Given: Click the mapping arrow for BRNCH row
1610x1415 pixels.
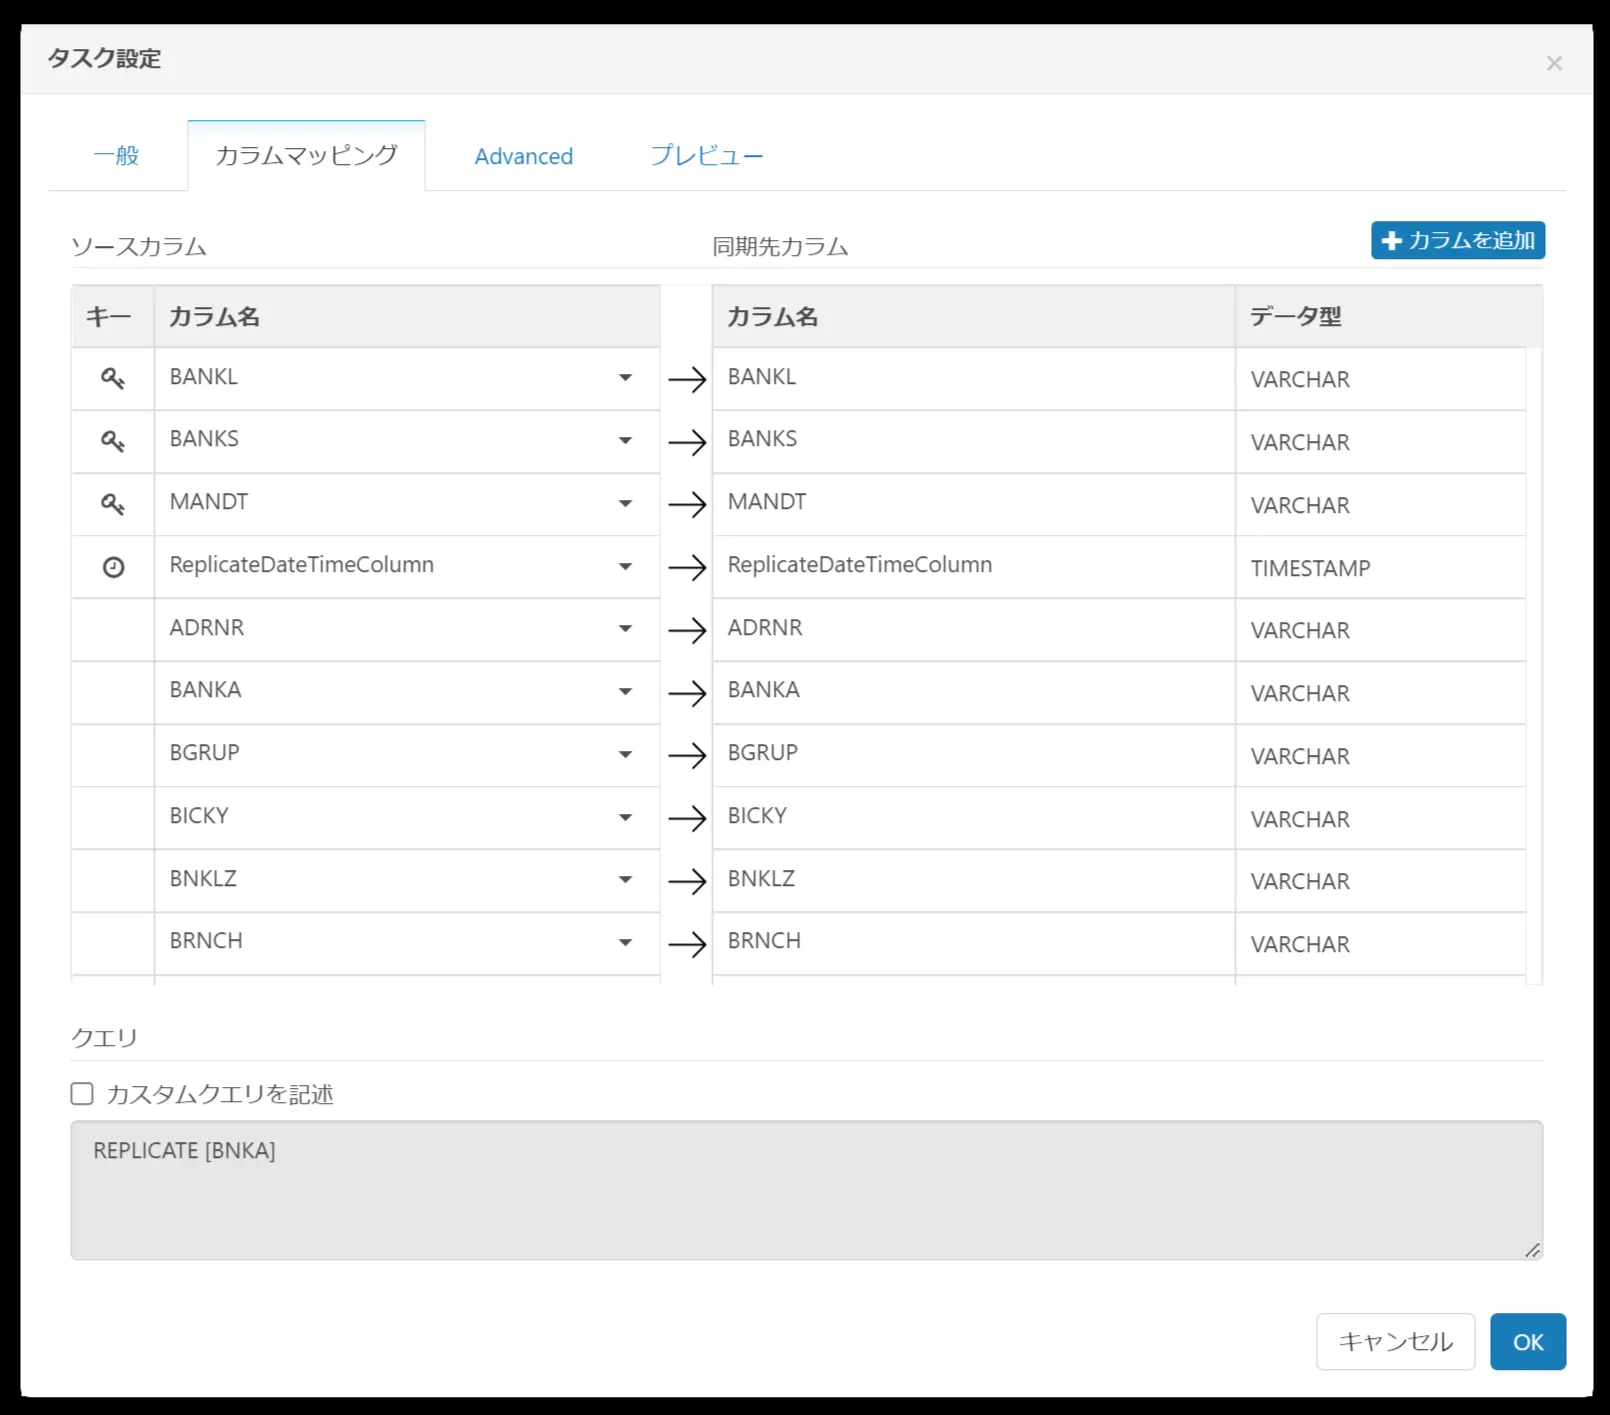Looking at the screenshot, I should click(x=687, y=944).
